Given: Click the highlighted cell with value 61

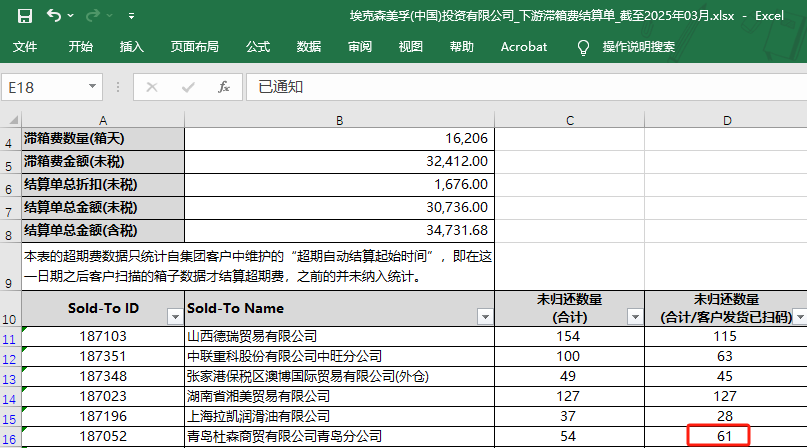Looking at the screenshot, I should tap(719, 436).
